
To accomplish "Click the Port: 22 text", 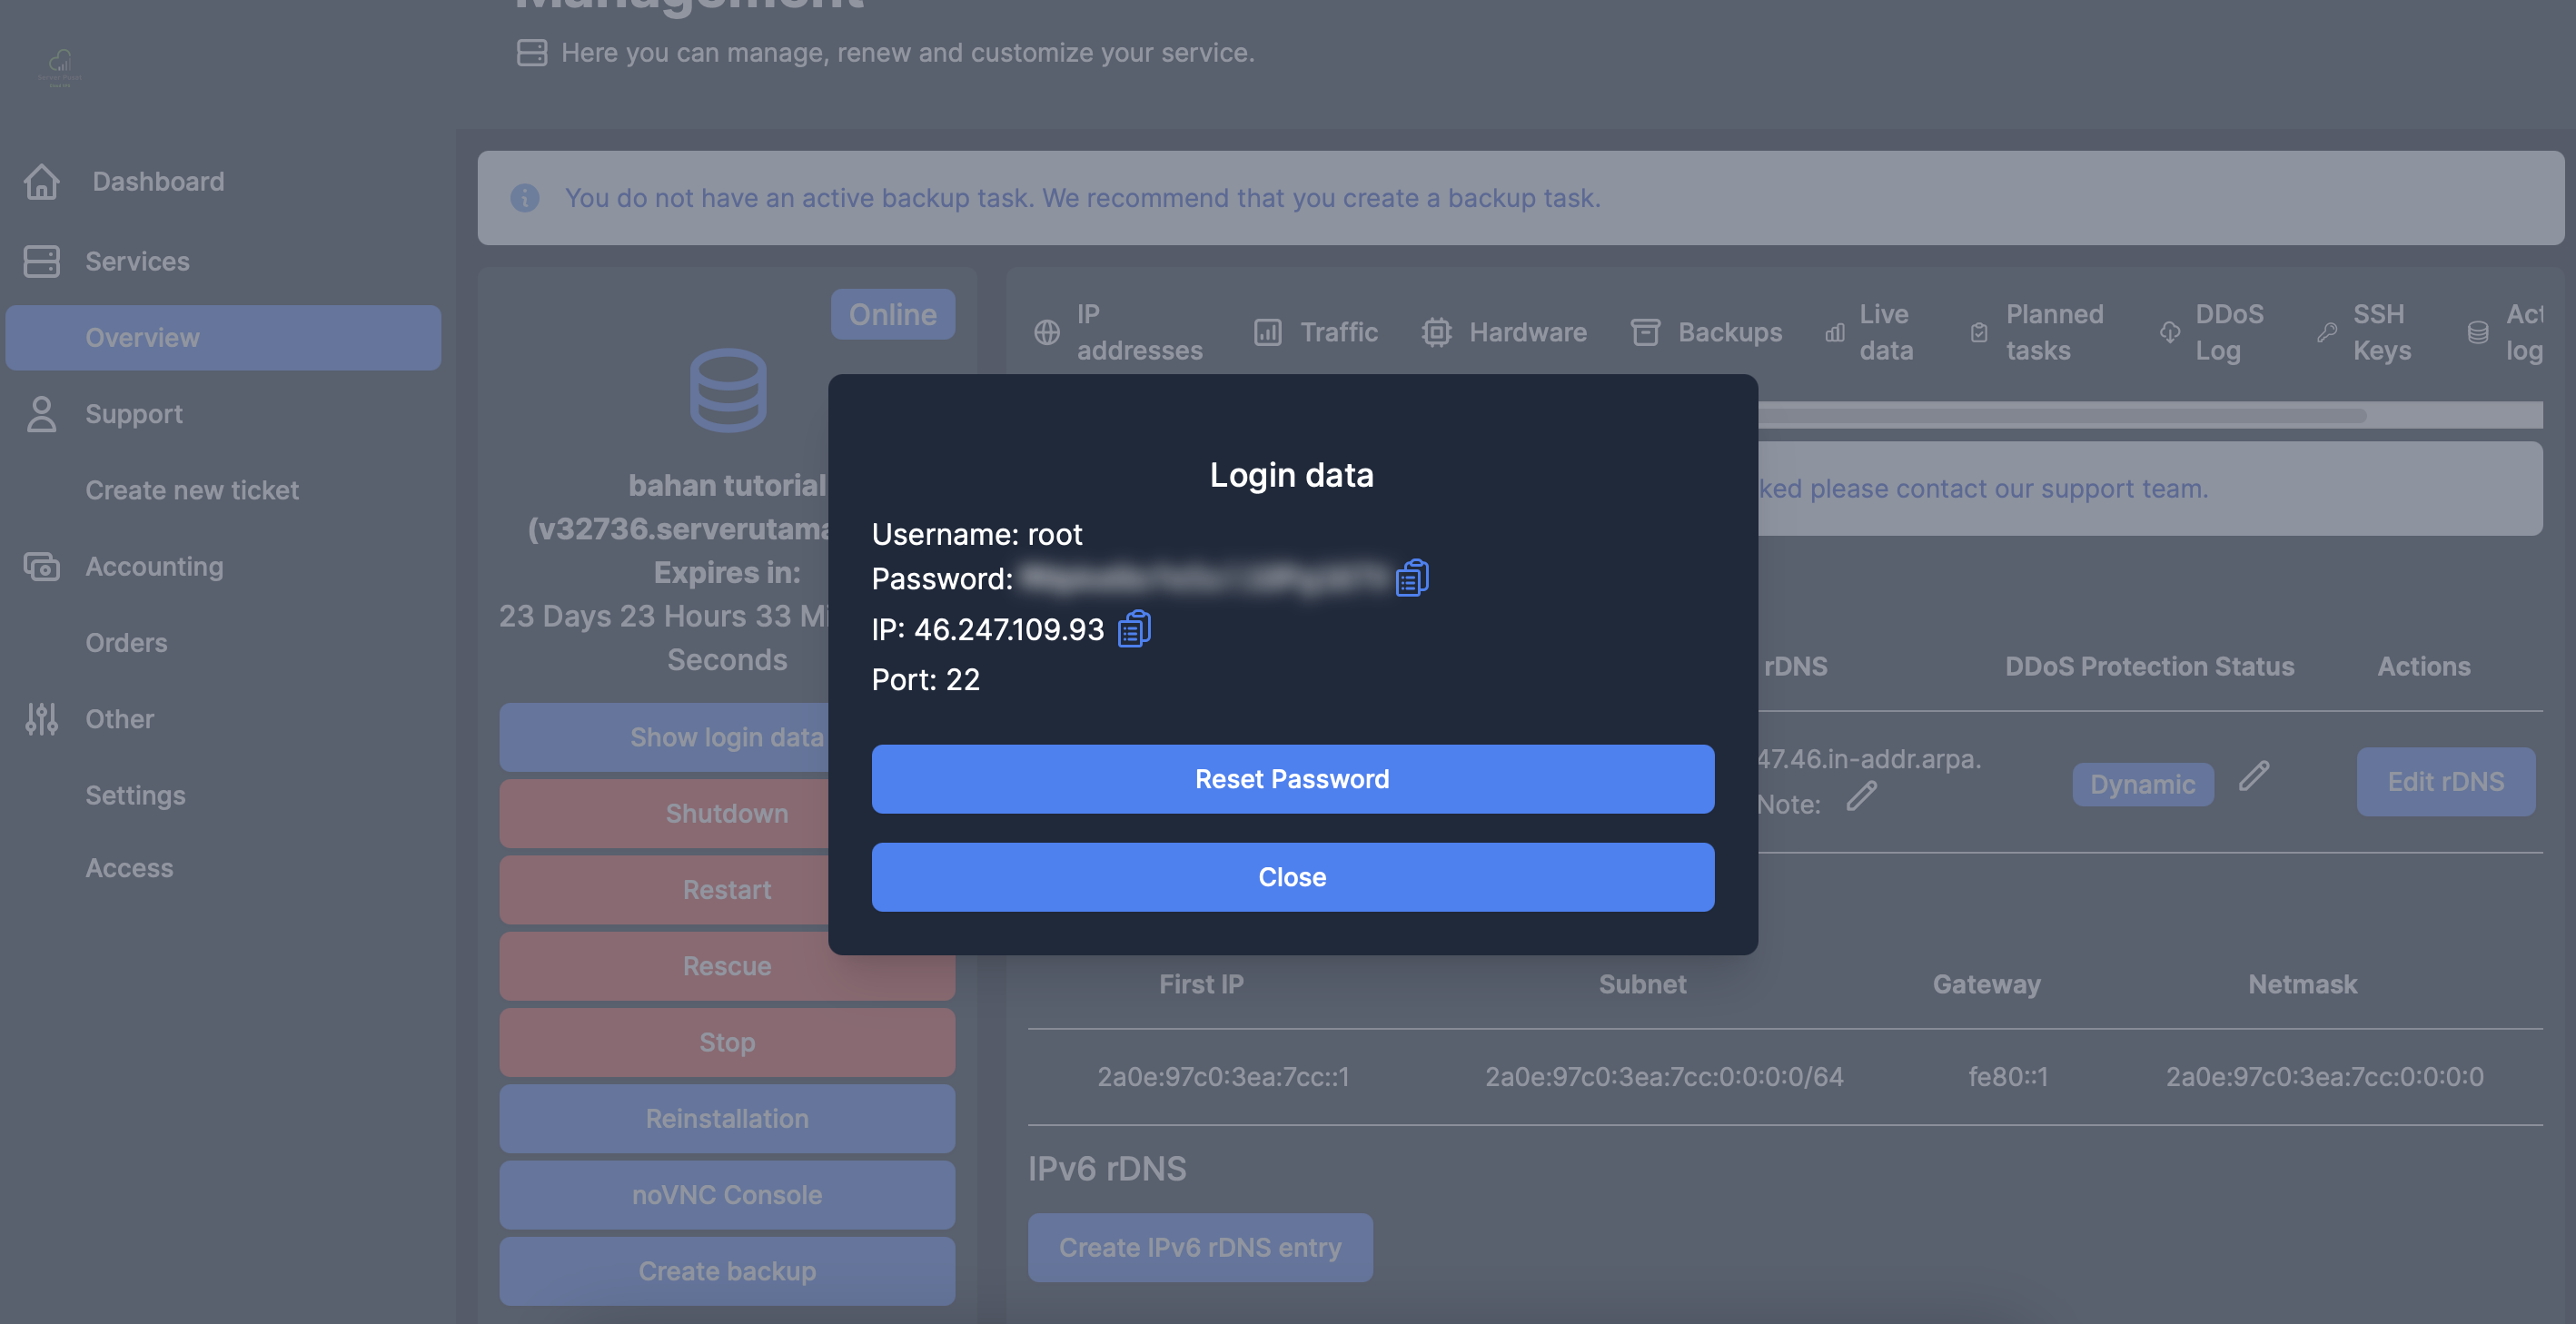I will (925, 680).
